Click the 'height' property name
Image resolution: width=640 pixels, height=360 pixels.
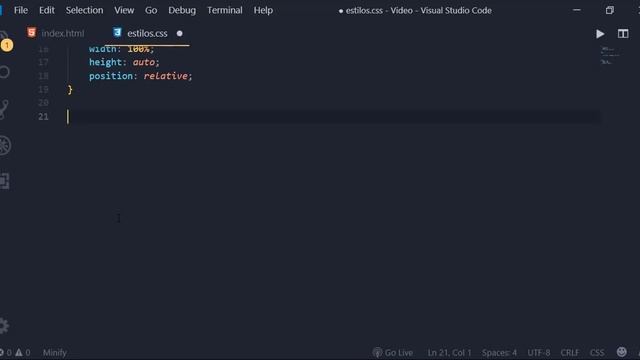pos(105,62)
